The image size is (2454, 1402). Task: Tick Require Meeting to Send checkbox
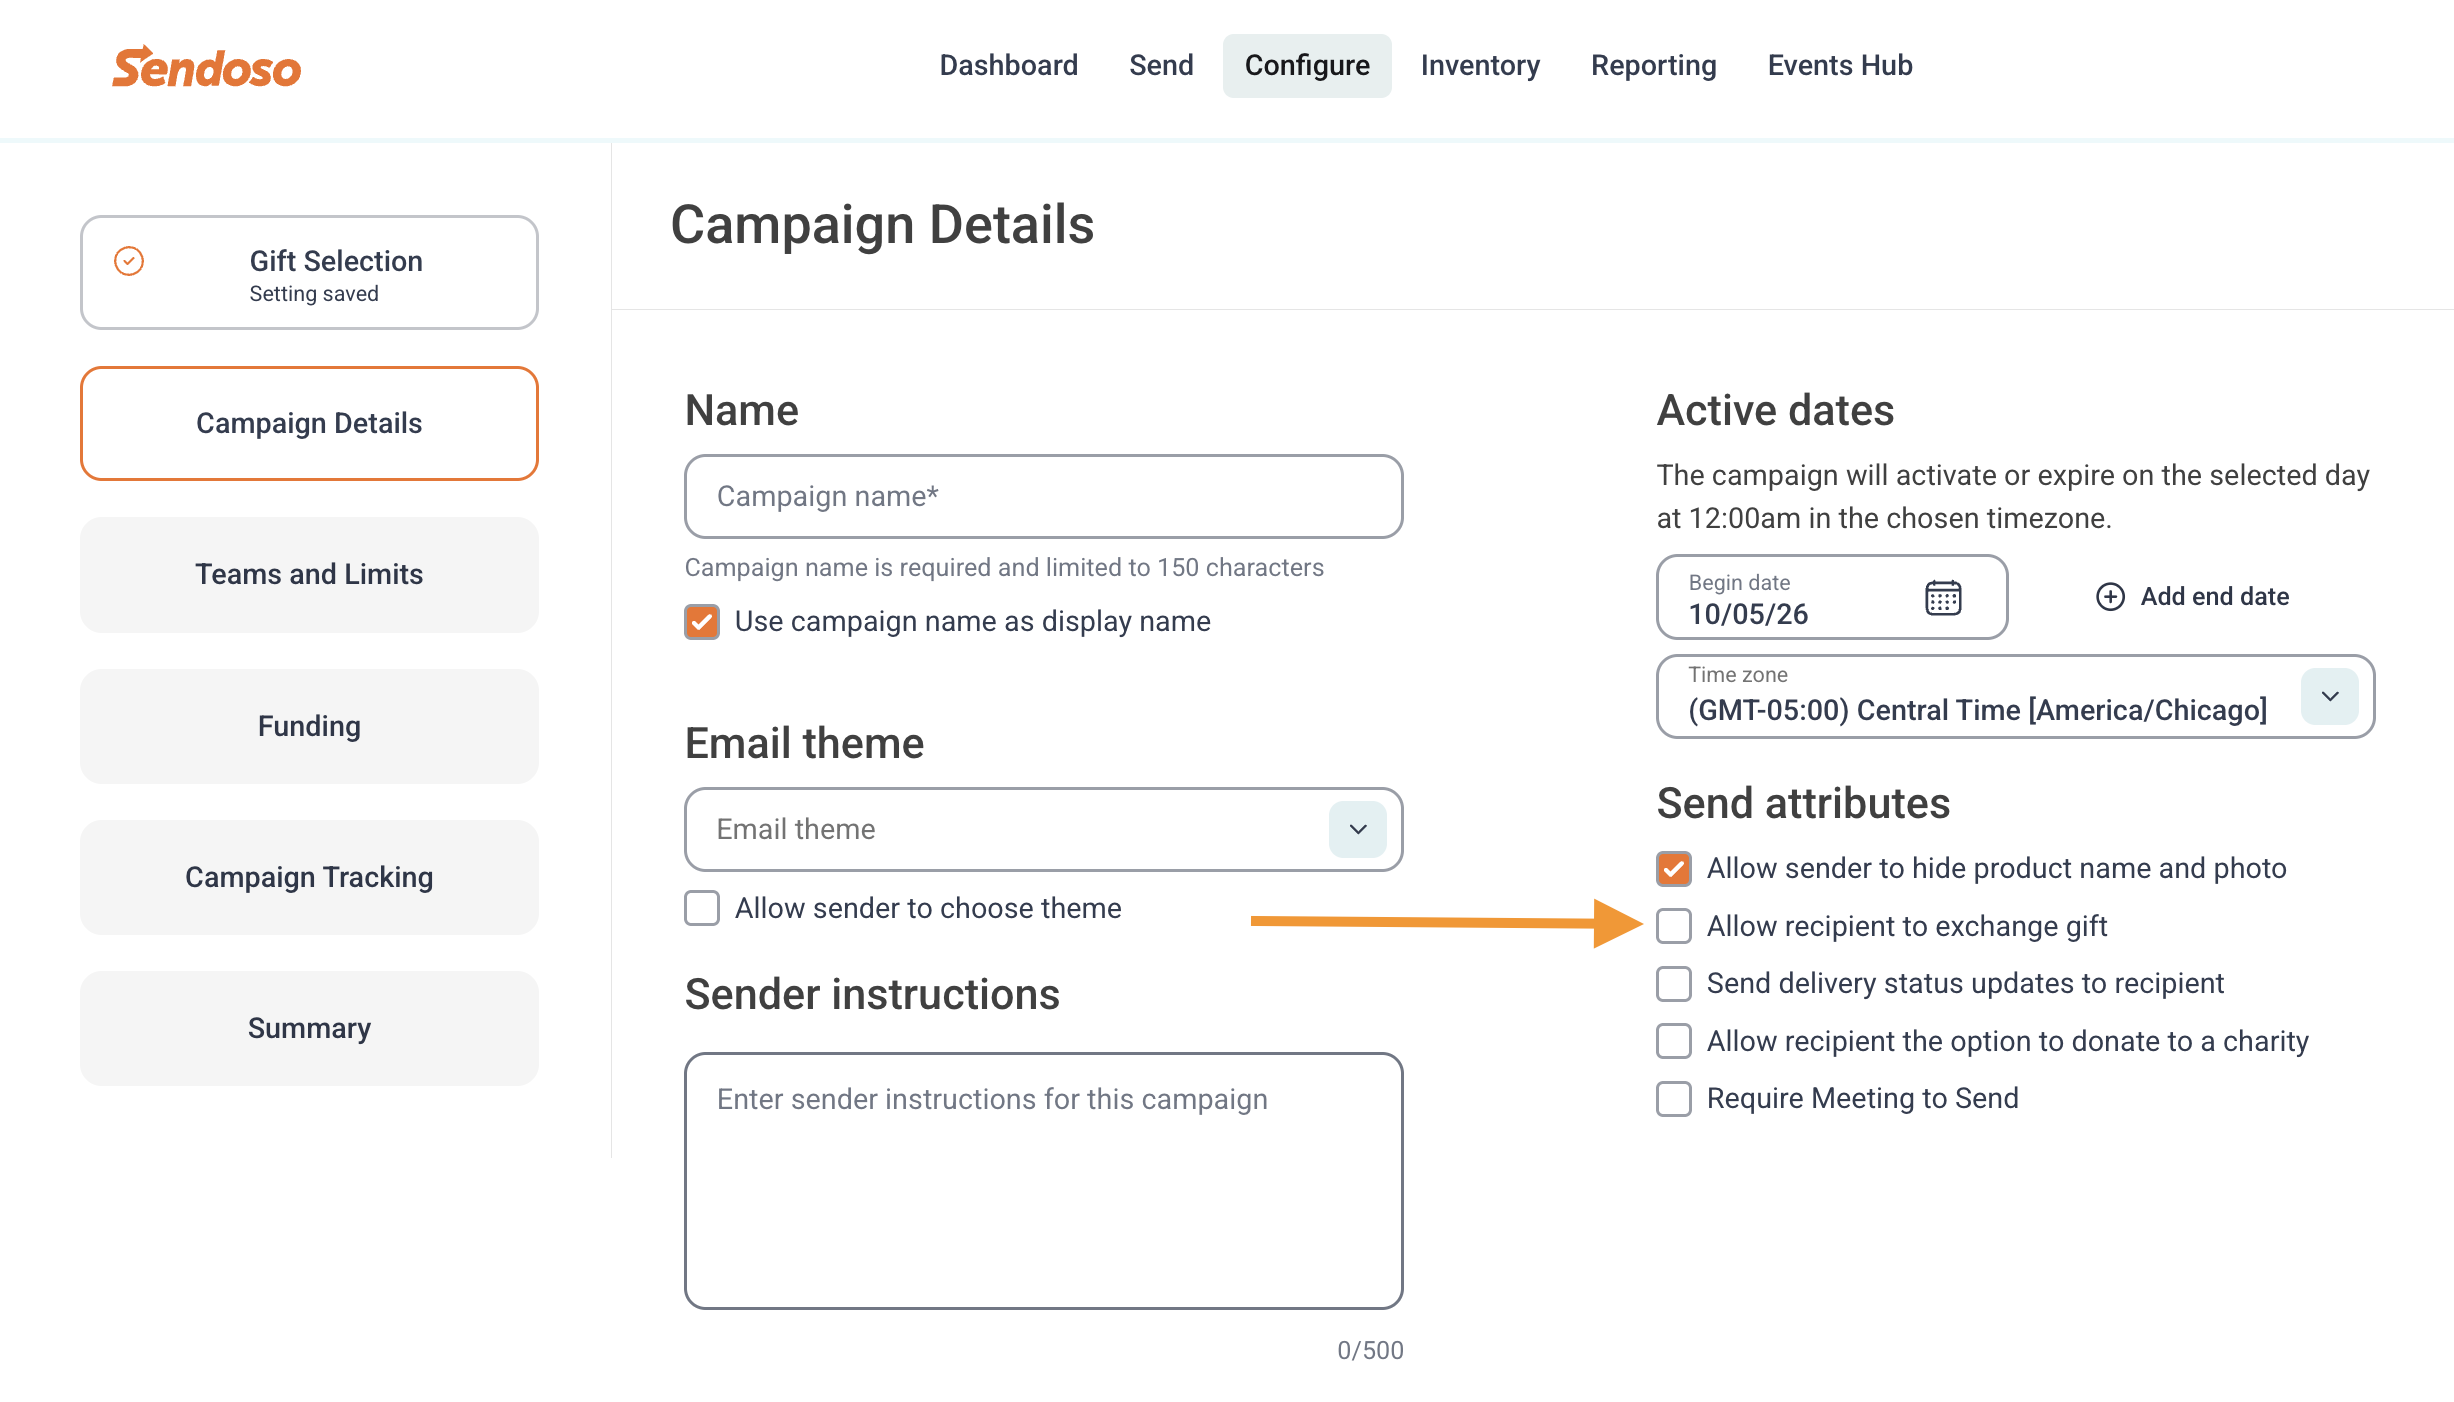click(x=1674, y=1099)
